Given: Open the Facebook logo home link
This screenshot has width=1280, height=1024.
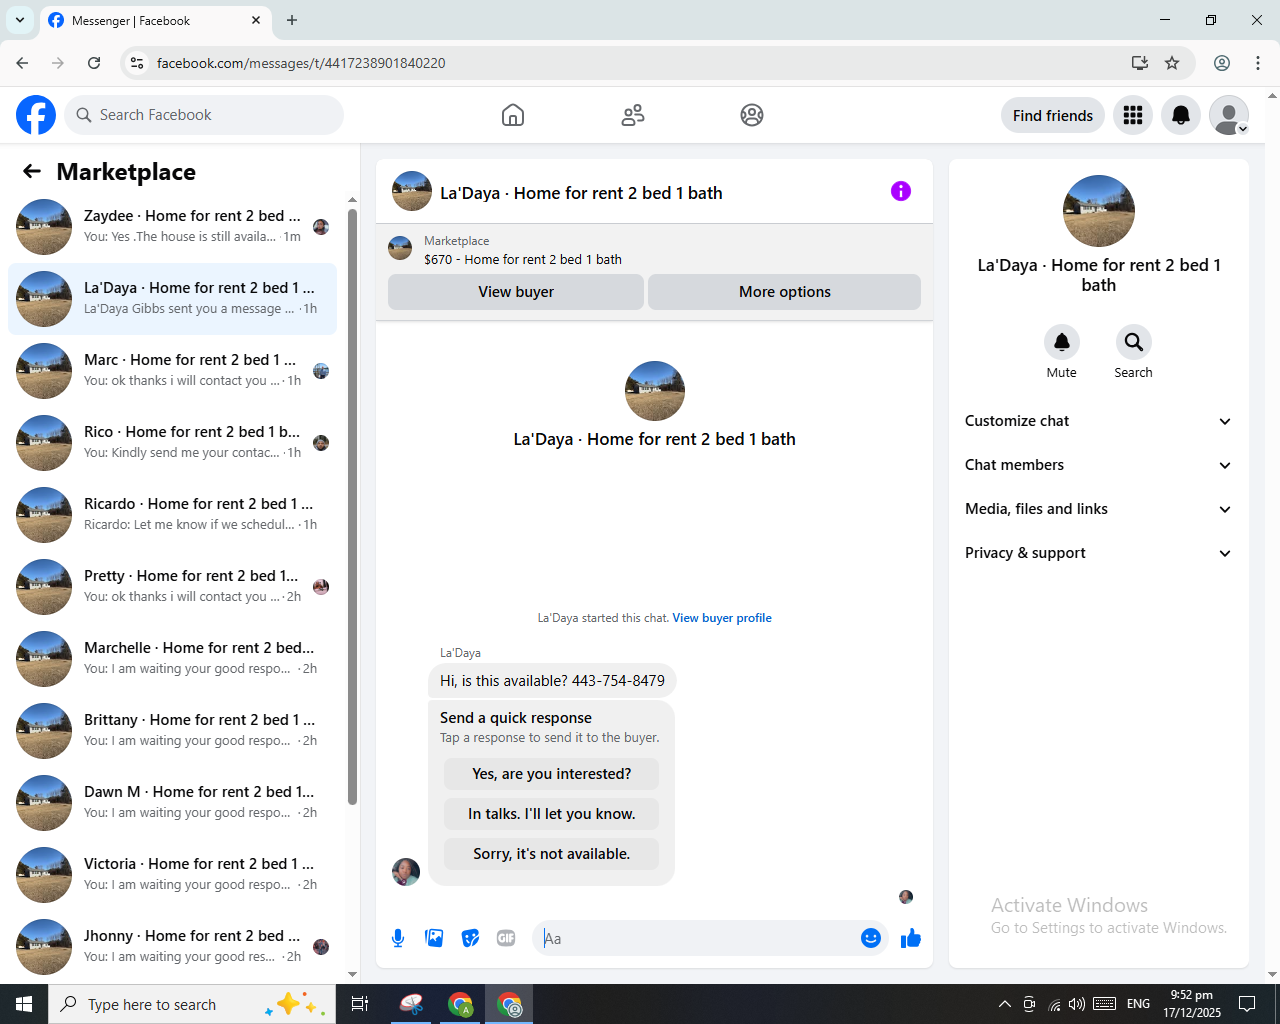Looking at the screenshot, I should coord(36,115).
